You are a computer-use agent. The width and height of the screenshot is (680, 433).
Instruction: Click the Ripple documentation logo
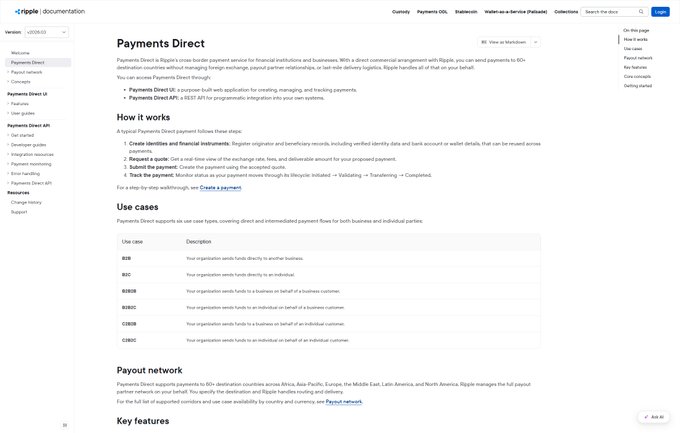click(x=50, y=12)
